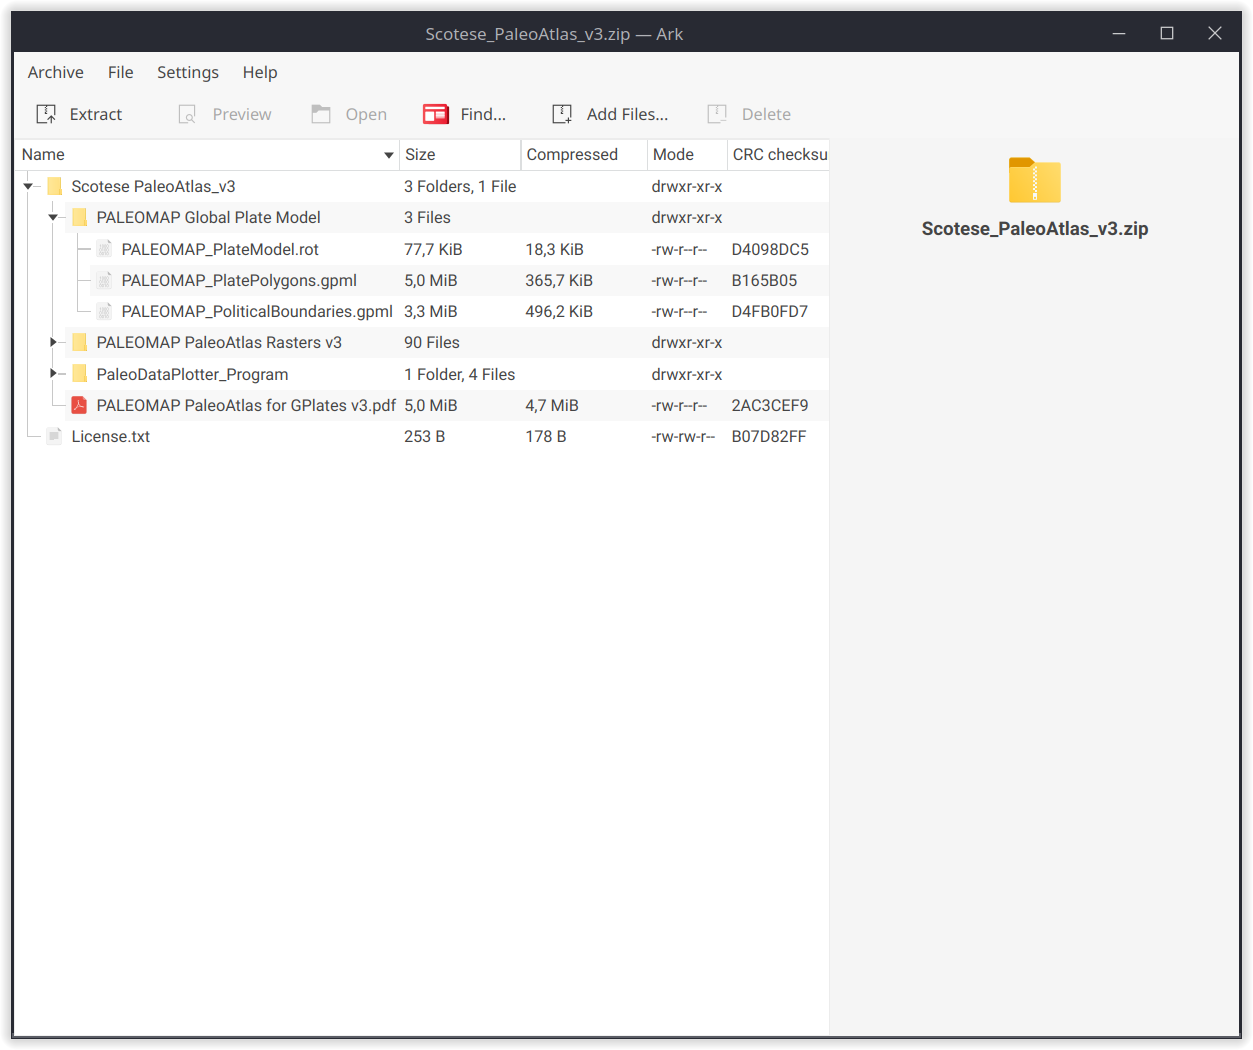Expand the PALEOMAP PaleoAtlas Rasters v3 node
The image size is (1253, 1050).
click(53, 342)
